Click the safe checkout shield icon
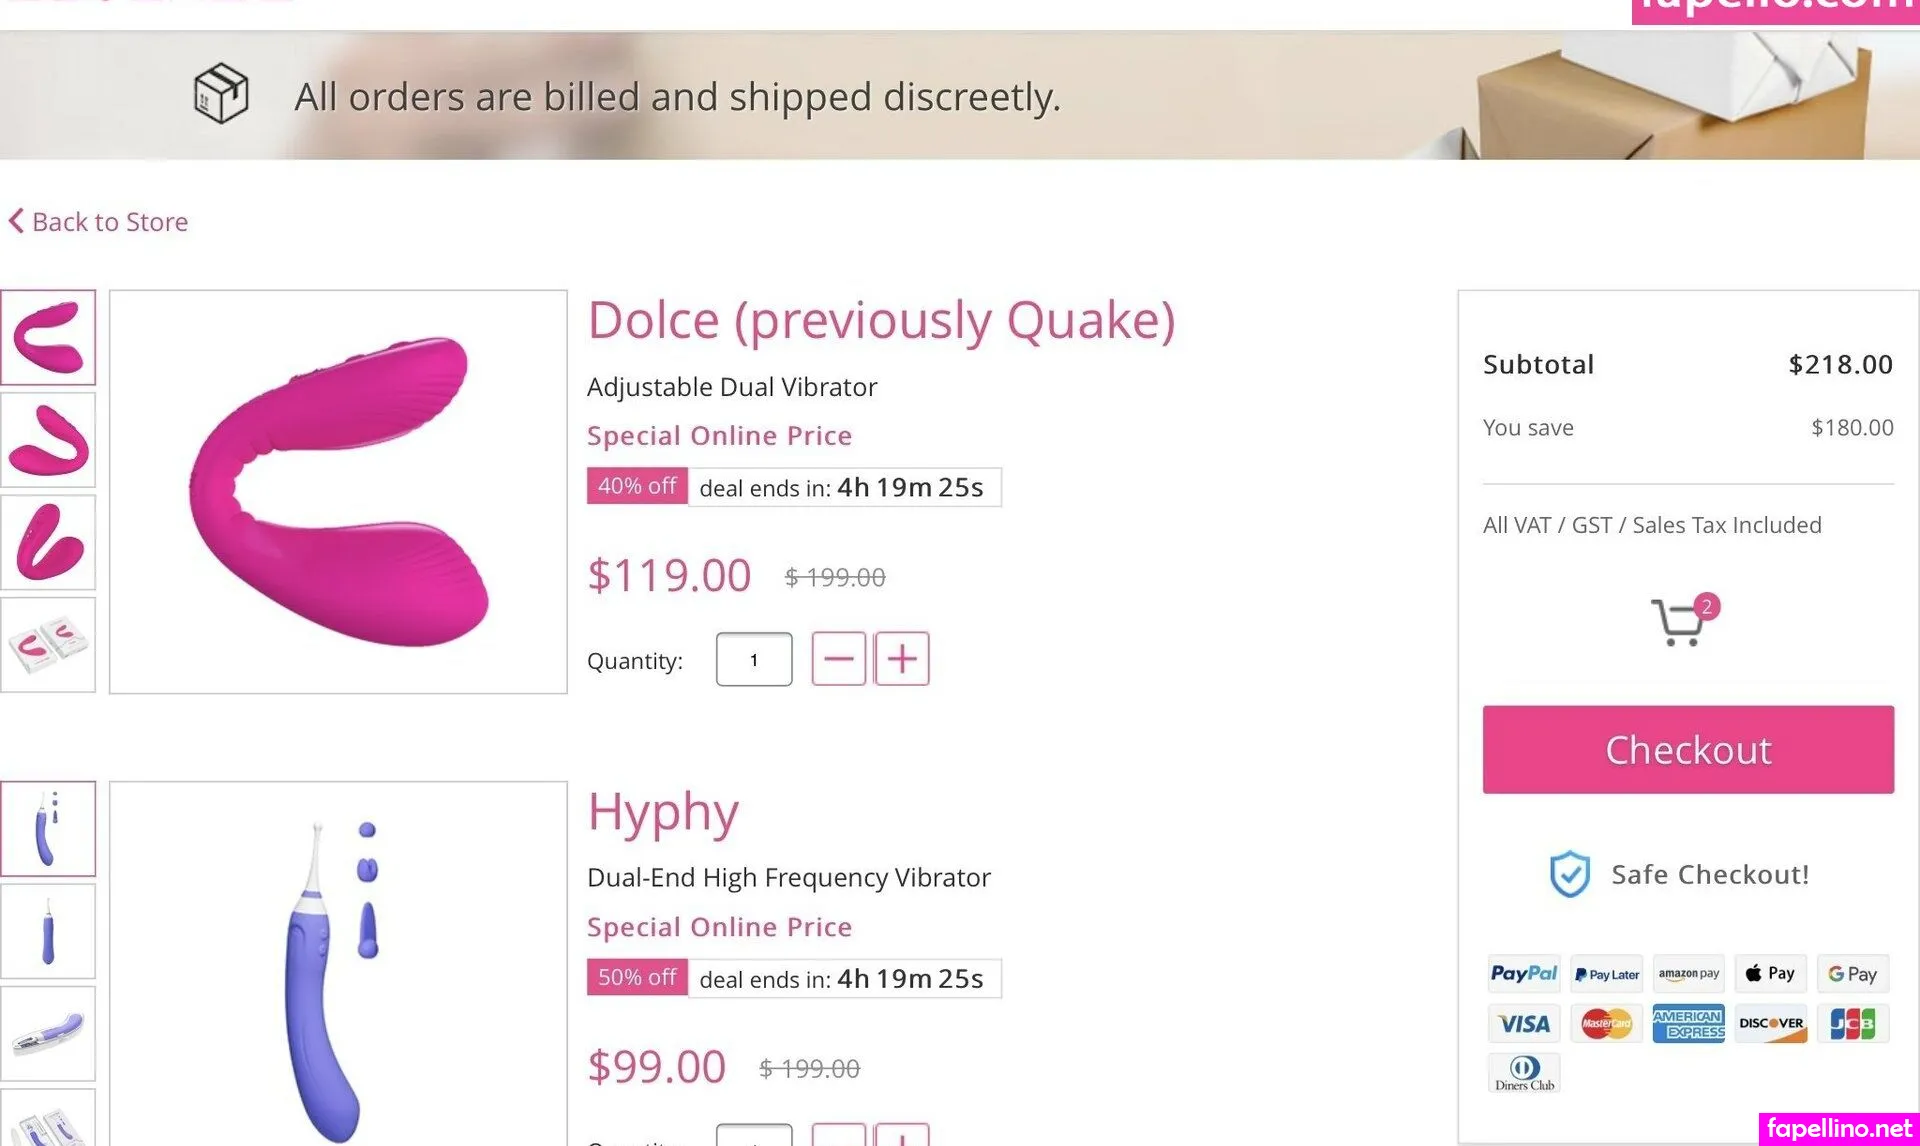The height and width of the screenshot is (1146, 1920). pyautogui.click(x=1569, y=874)
